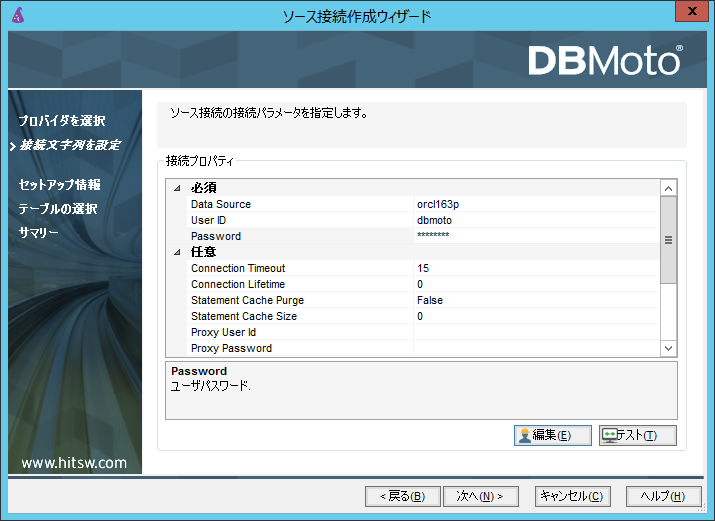The width and height of the screenshot is (715, 521).
Task: Select the Statement Cache Purge label
Action: coord(247,300)
